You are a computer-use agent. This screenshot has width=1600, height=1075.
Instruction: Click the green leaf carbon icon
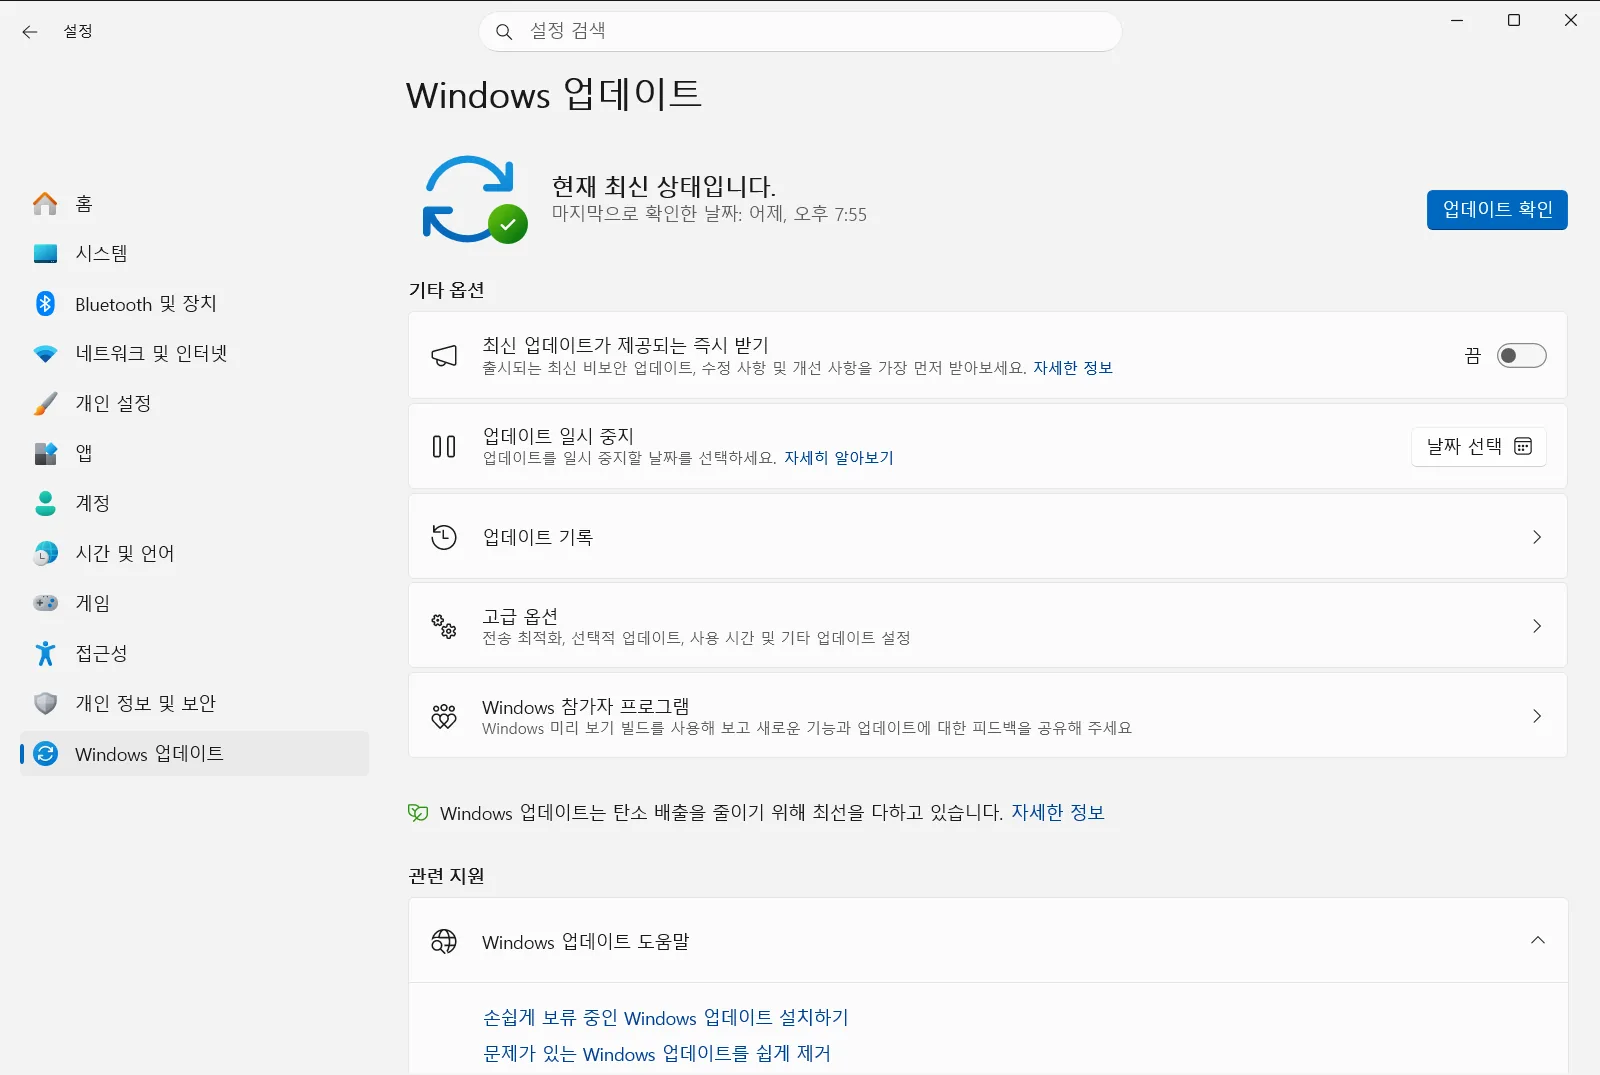(x=418, y=813)
